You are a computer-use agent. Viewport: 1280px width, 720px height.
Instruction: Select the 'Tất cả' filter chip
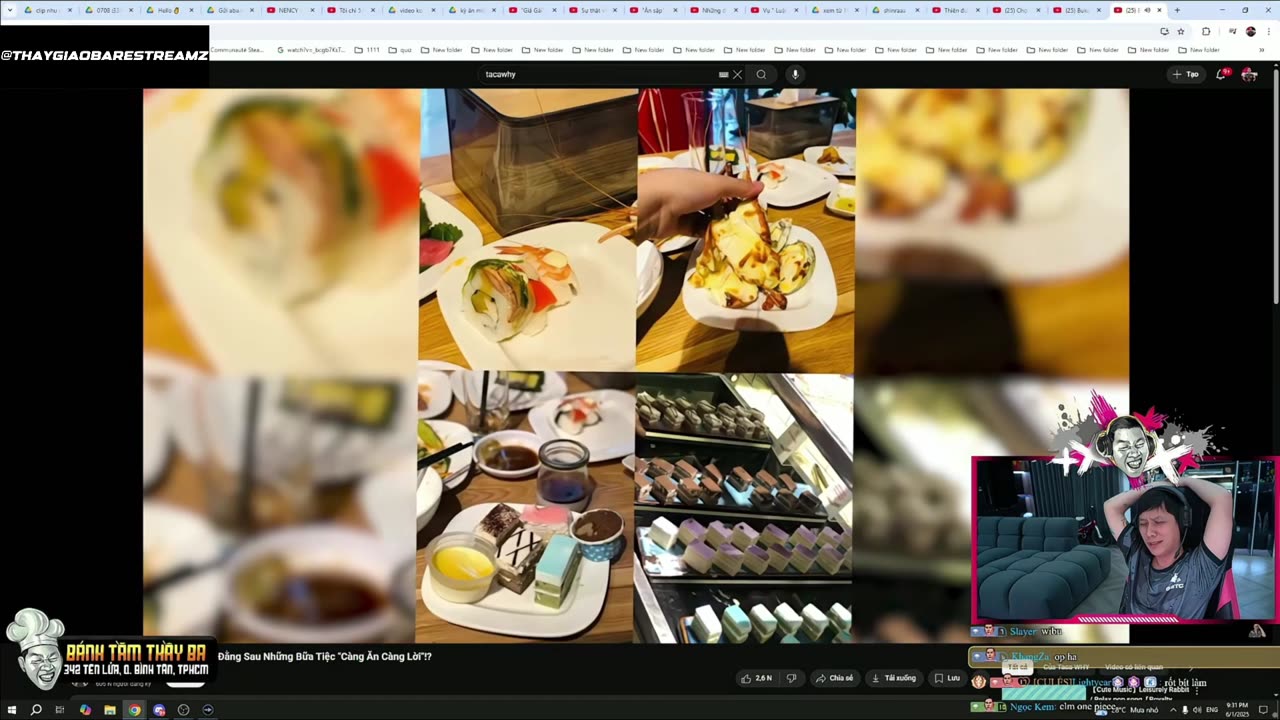click(1017, 667)
